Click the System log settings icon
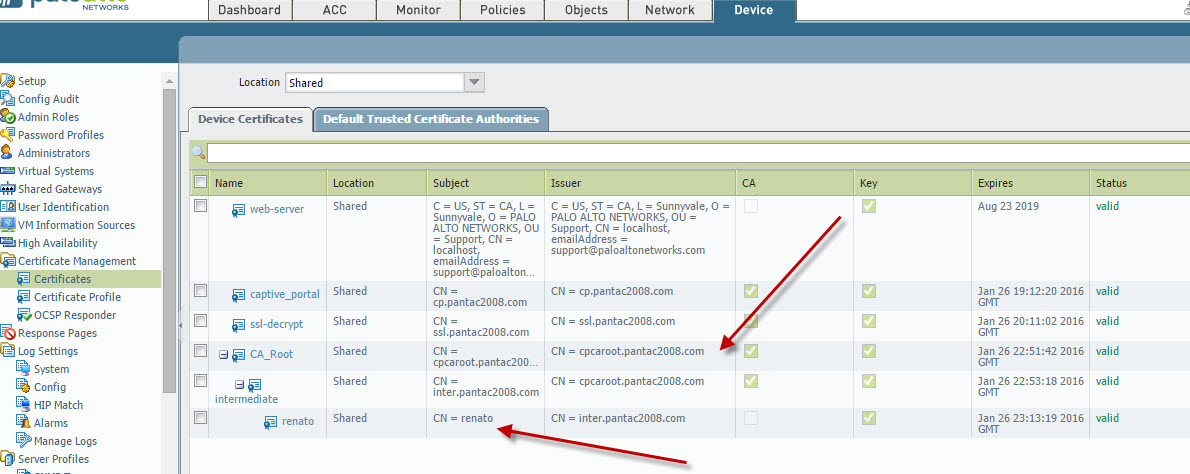 click(24, 369)
